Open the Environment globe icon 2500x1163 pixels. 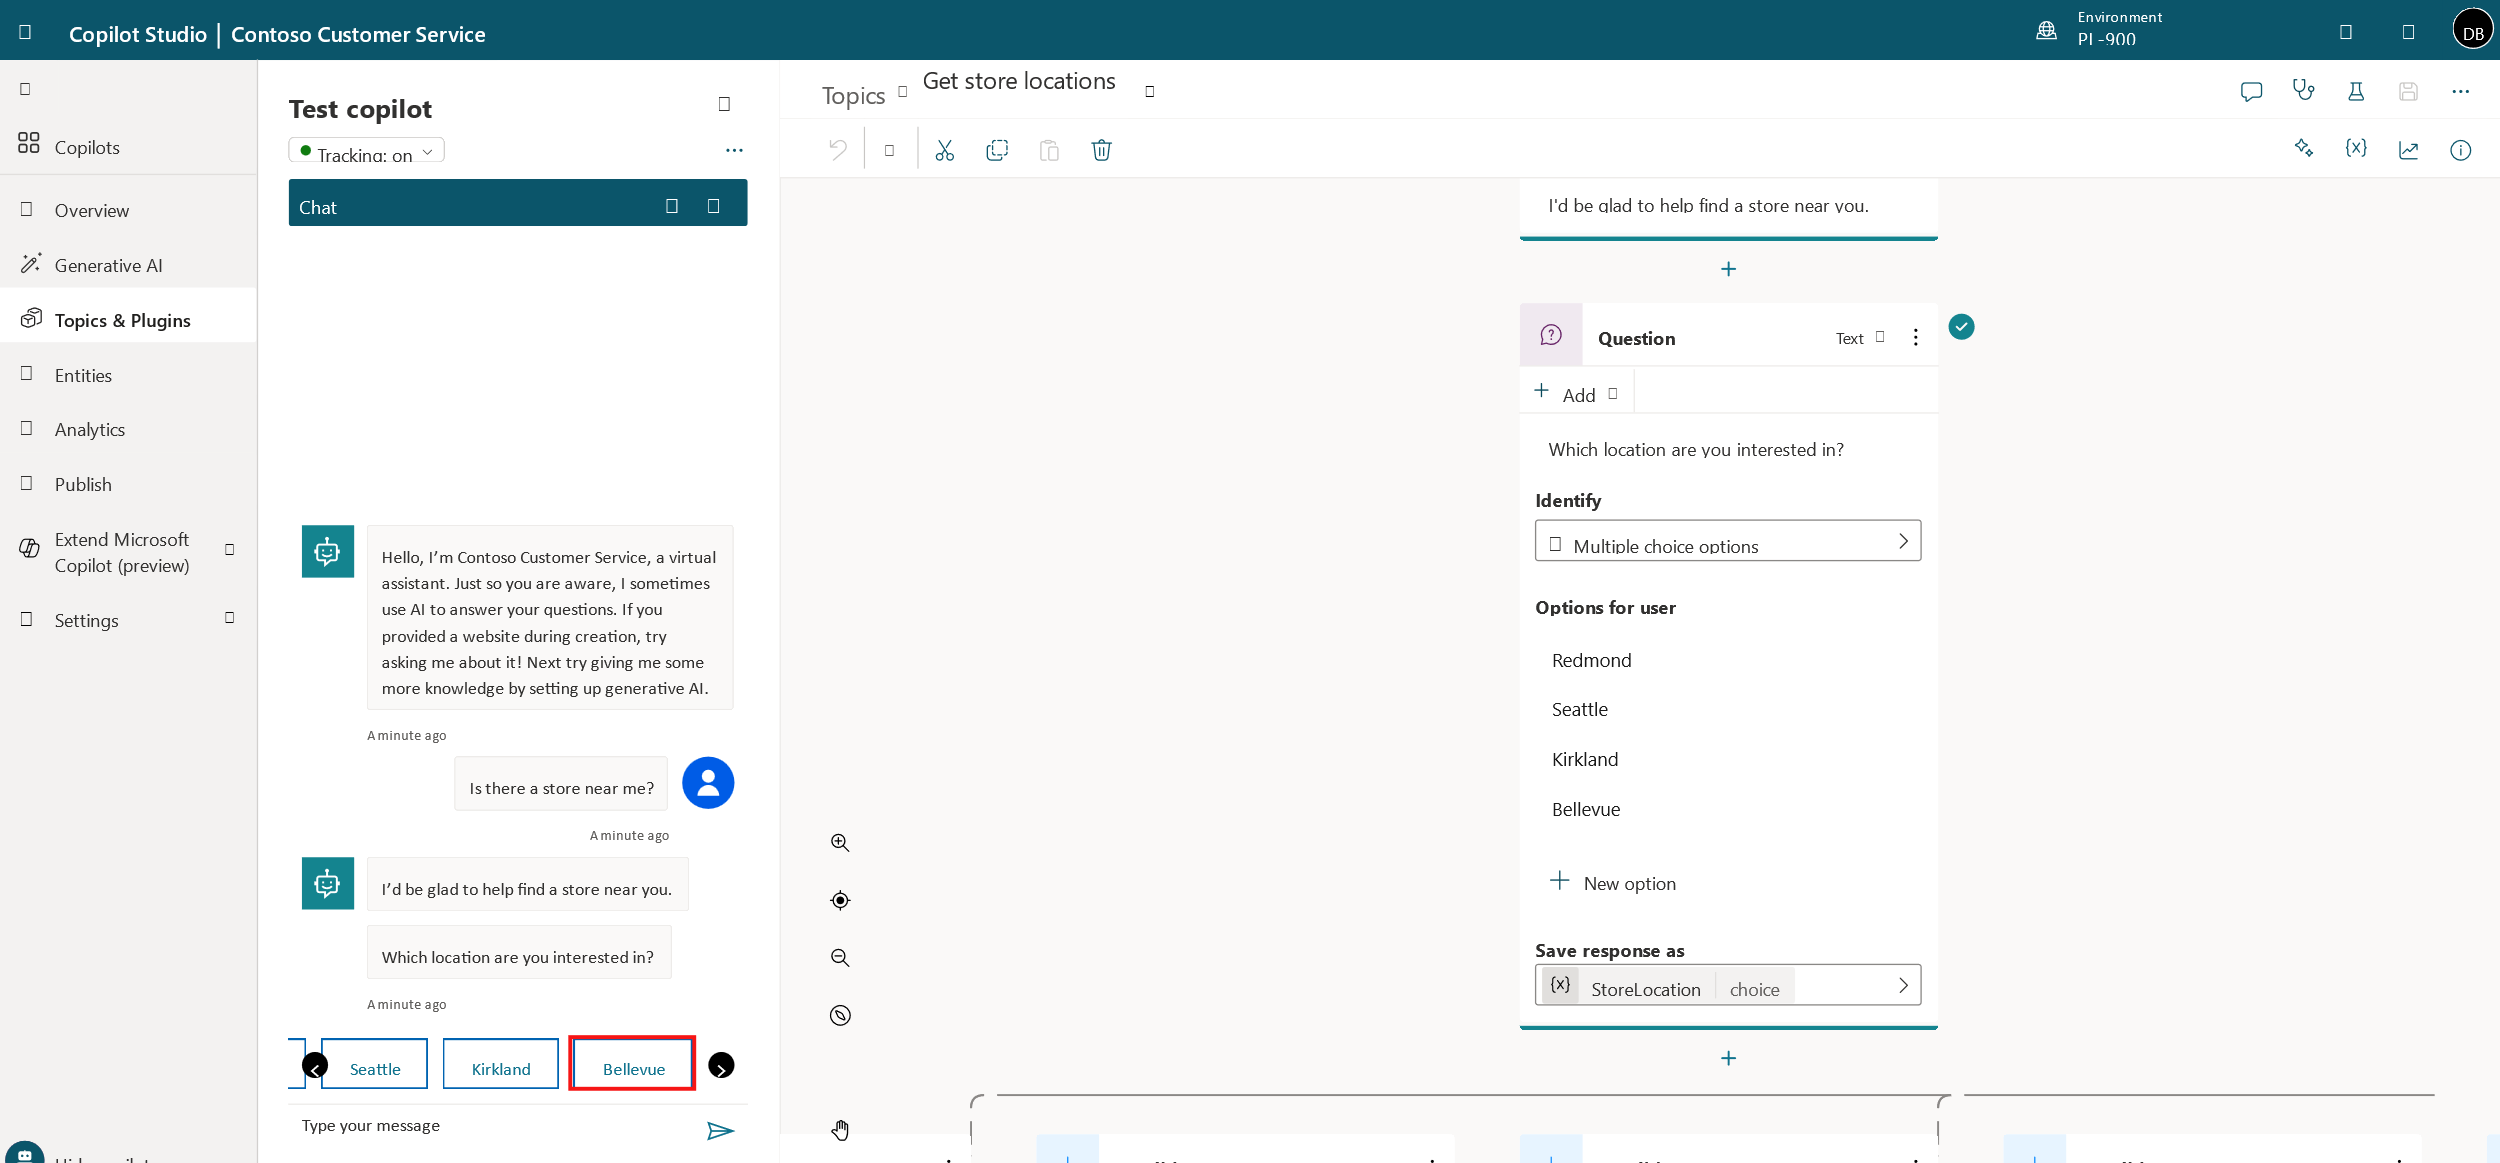click(2046, 30)
